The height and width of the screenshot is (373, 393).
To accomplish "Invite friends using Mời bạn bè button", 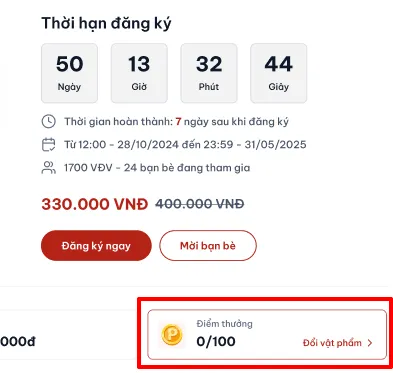I will 208,246.
